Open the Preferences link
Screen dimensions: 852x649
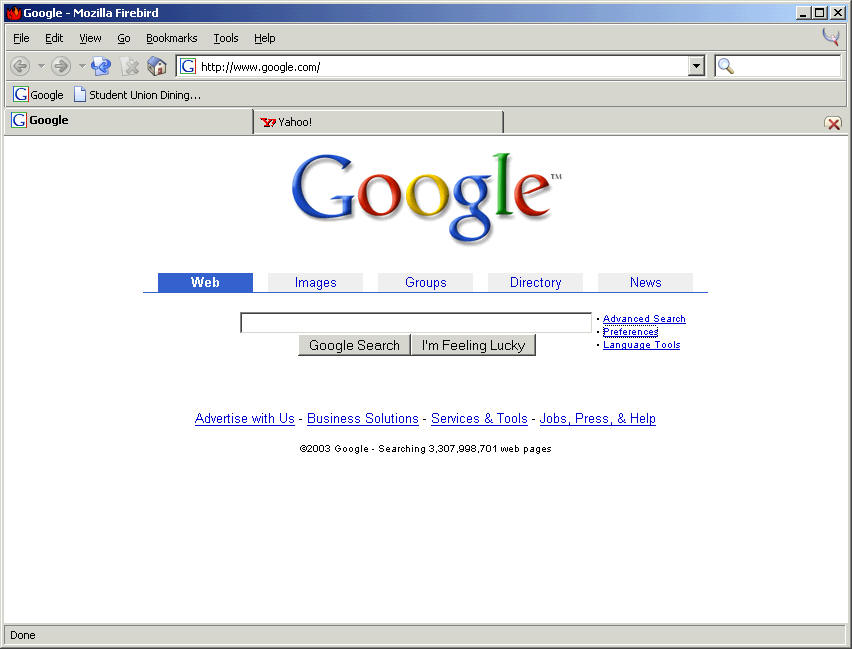630,332
